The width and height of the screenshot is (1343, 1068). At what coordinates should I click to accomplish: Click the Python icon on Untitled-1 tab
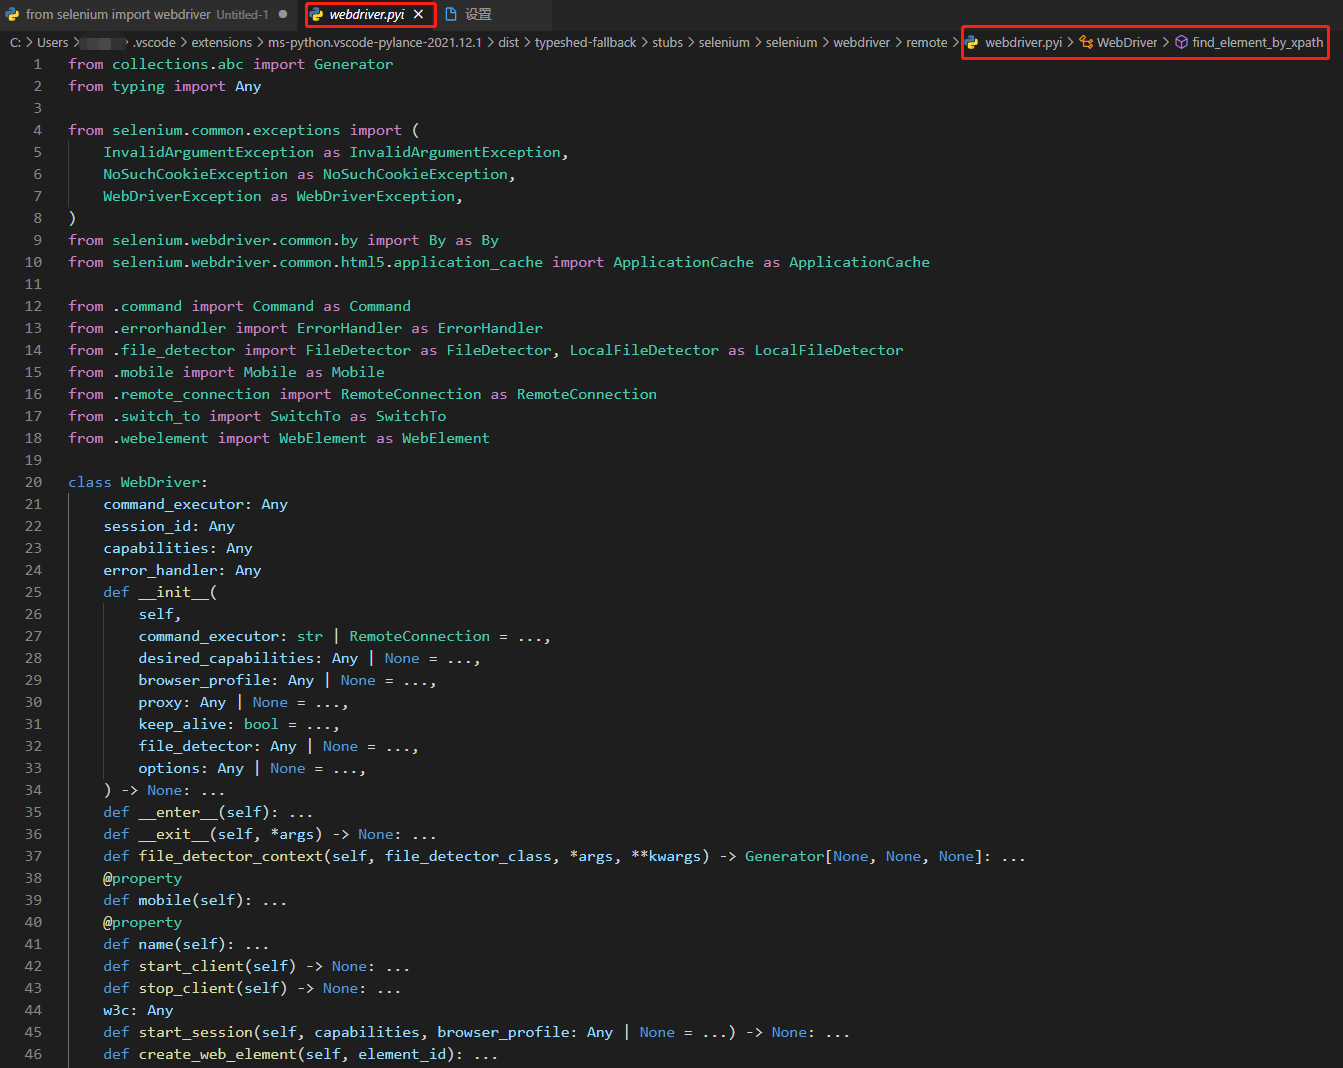click(x=12, y=14)
